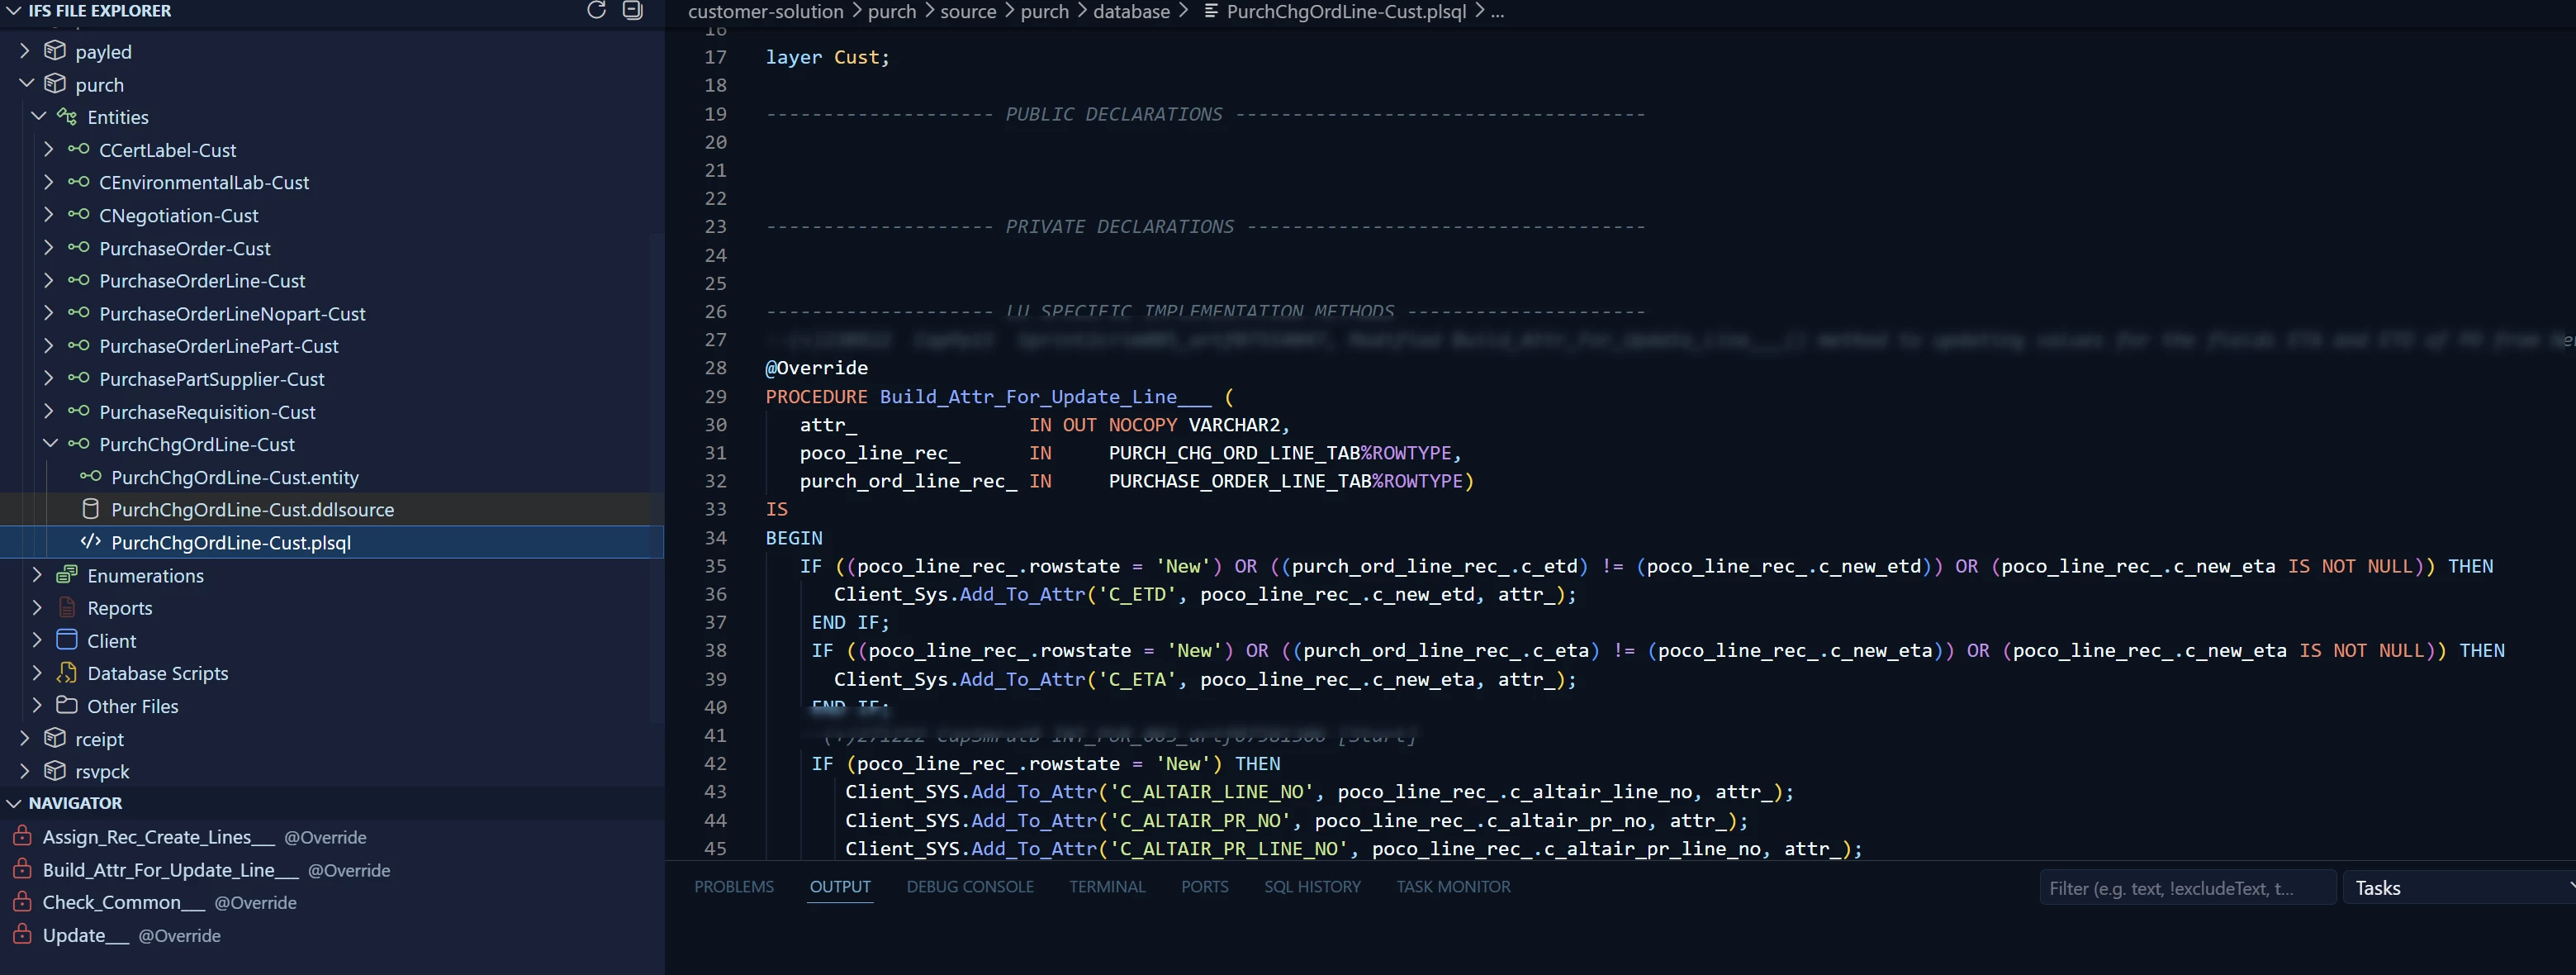This screenshot has width=2576, height=975.
Task: Open the TASK MONITOR tab
Action: [1453, 886]
